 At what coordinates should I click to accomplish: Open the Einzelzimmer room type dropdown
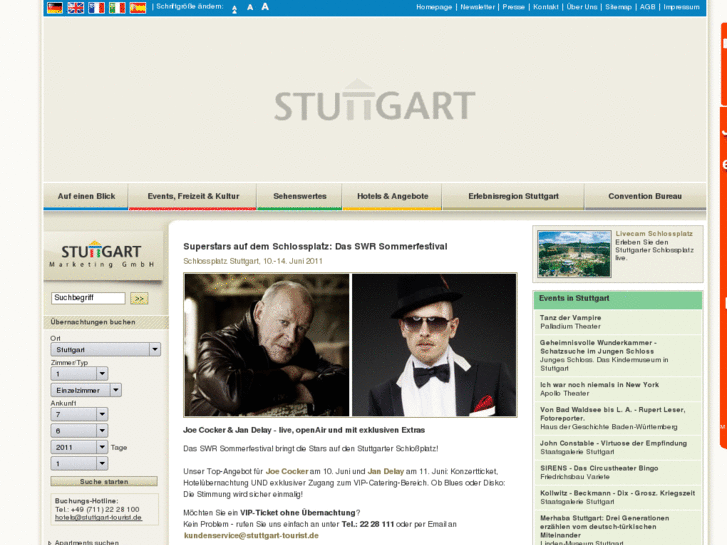point(86,390)
